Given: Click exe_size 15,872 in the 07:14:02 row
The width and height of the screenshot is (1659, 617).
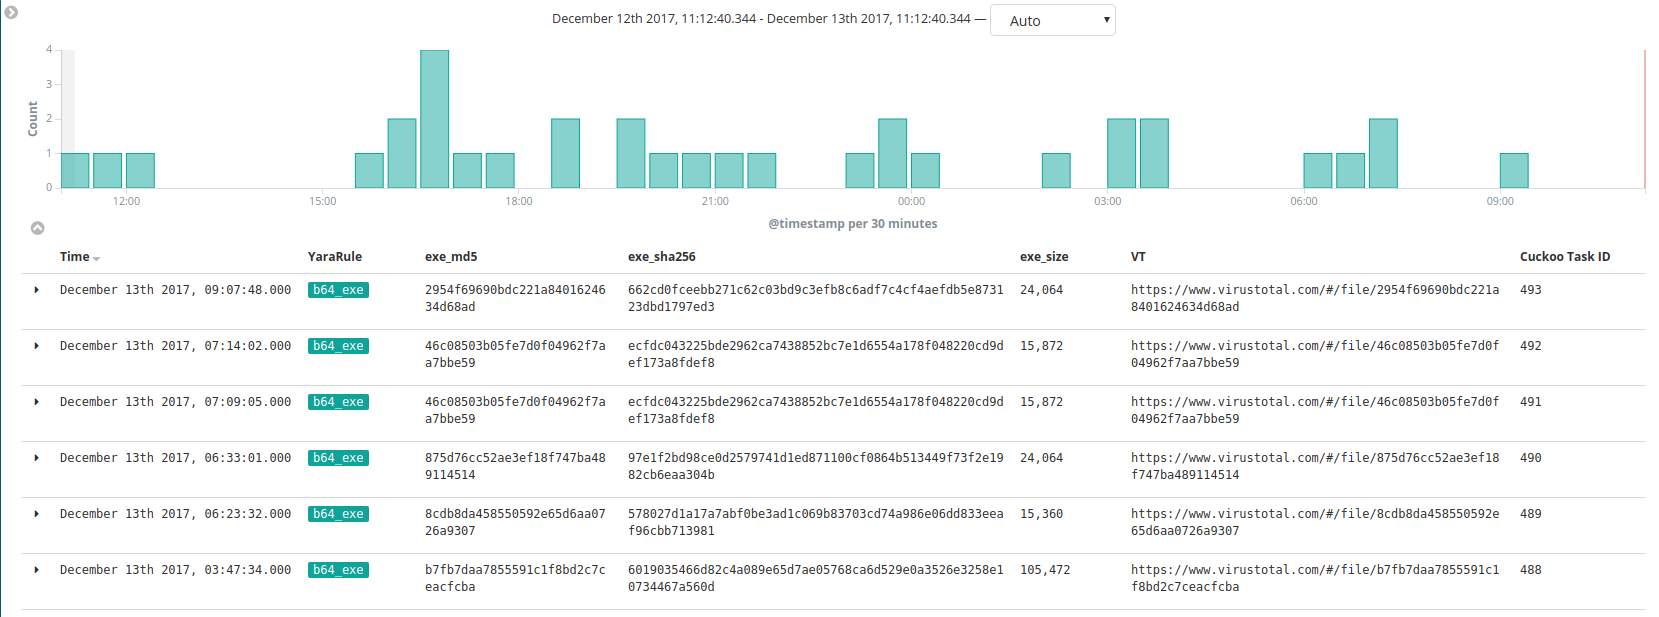Looking at the screenshot, I should click(x=1041, y=346).
